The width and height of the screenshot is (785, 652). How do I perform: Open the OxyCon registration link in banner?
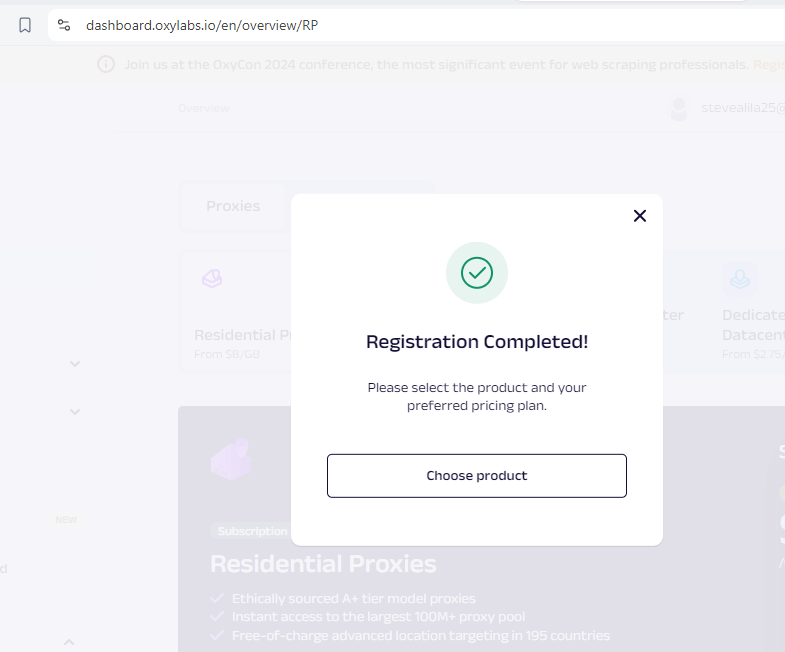[x=768, y=64]
